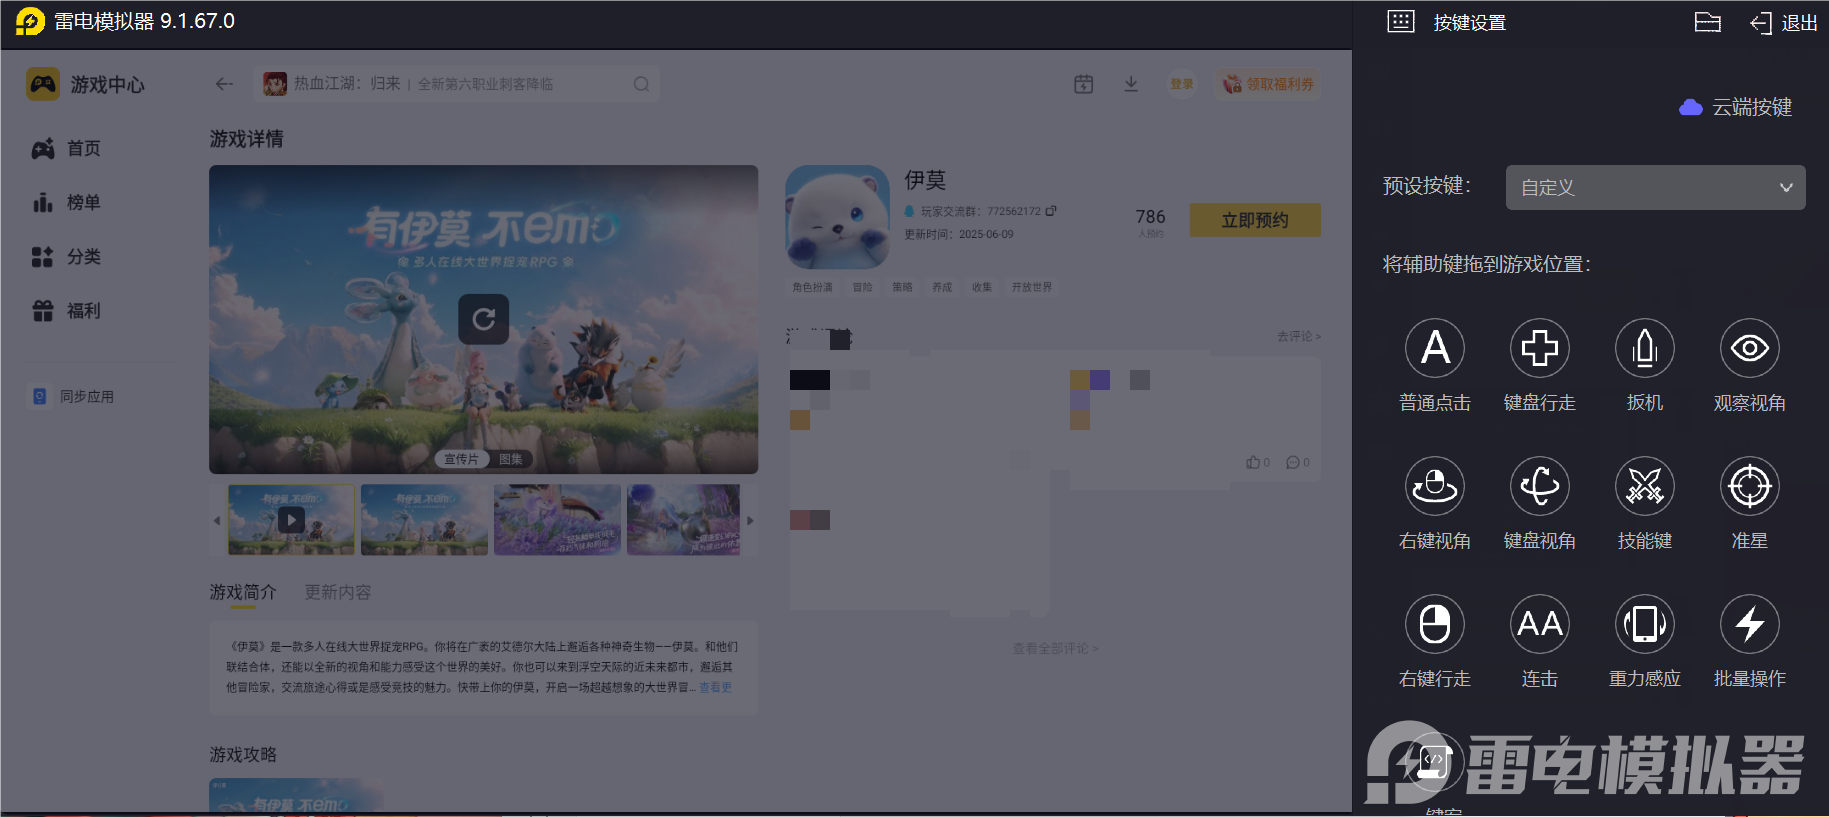Select the 准星 crosshair key icon

(1750, 486)
